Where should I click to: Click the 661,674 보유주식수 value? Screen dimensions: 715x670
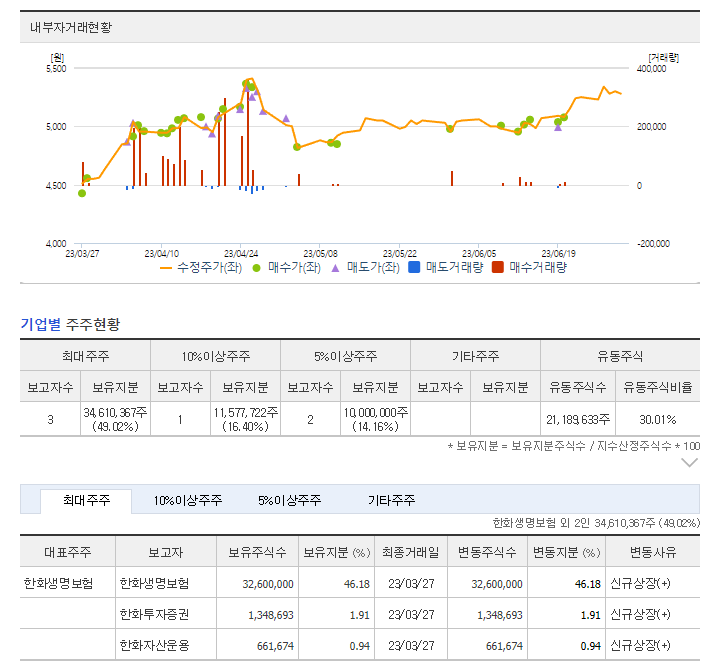pos(275,646)
